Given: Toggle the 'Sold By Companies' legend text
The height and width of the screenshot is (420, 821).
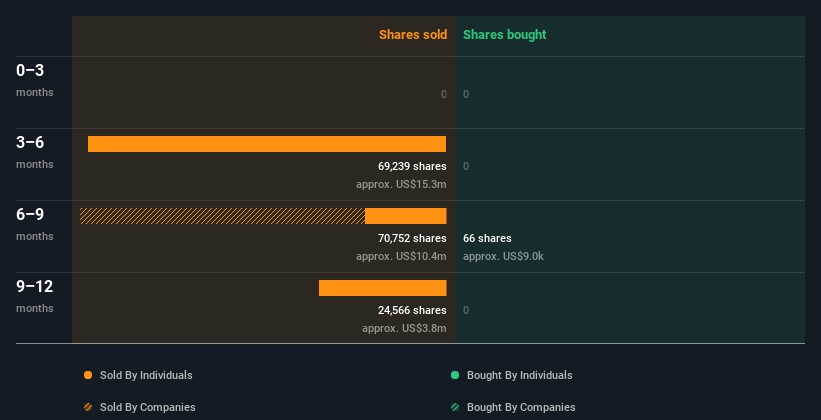Looking at the screenshot, I should coord(147,408).
